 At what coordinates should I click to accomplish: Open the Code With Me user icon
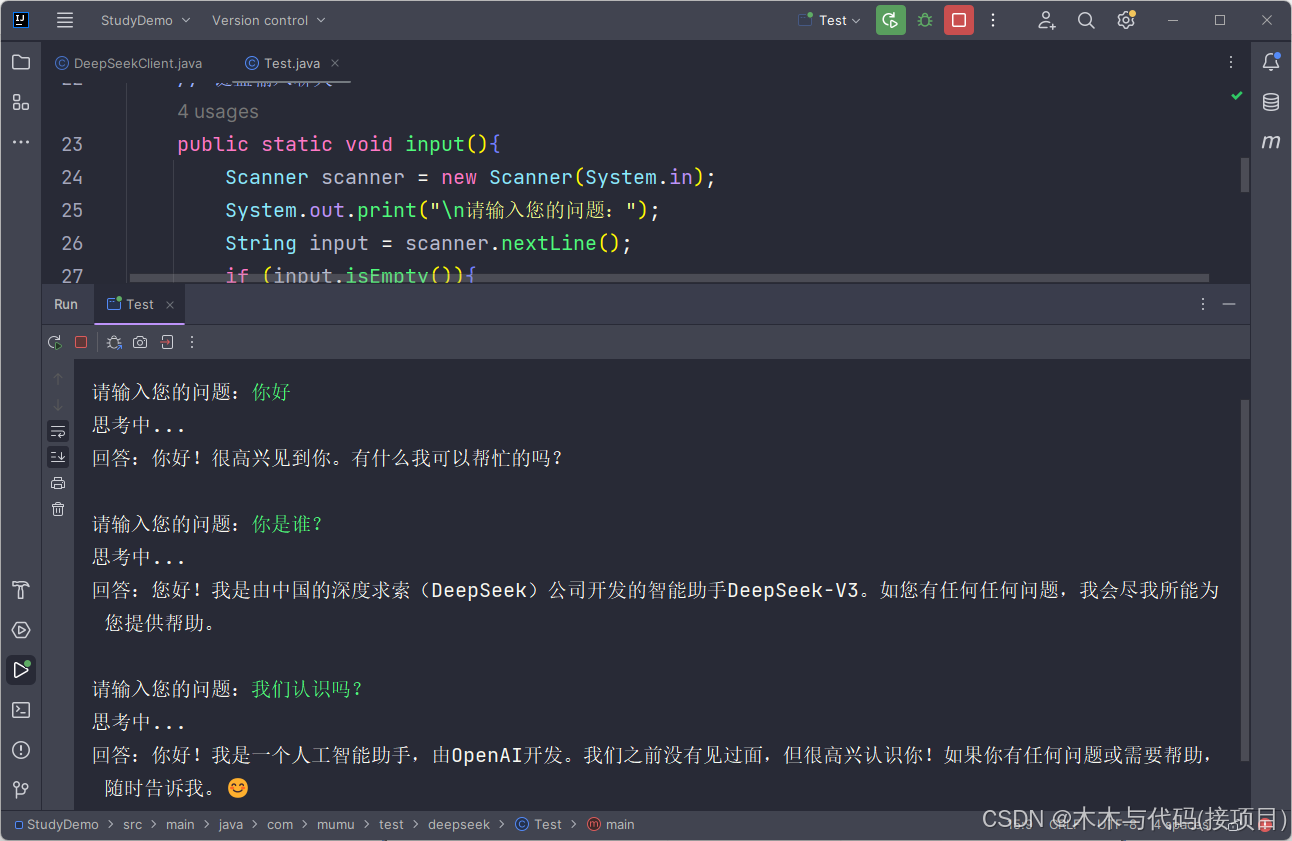pos(1047,20)
